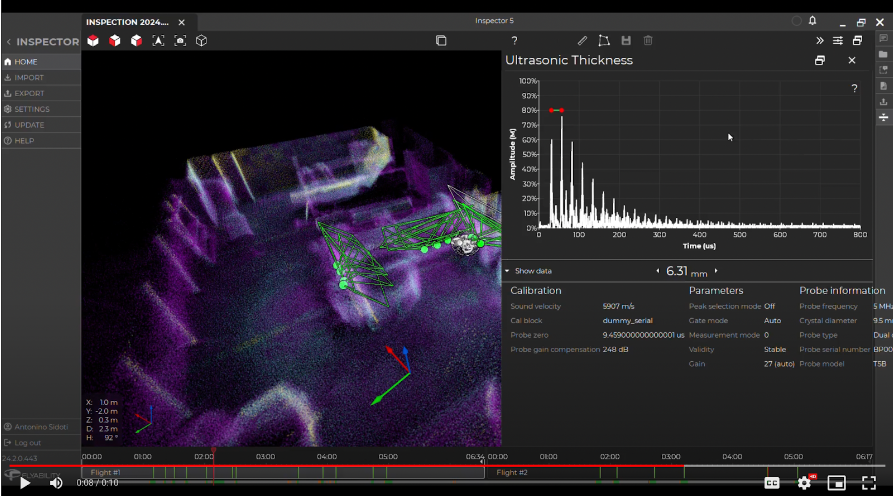Open the comments icon in right sidebar
The image size is (893, 496).
pyautogui.click(x=883, y=38)
